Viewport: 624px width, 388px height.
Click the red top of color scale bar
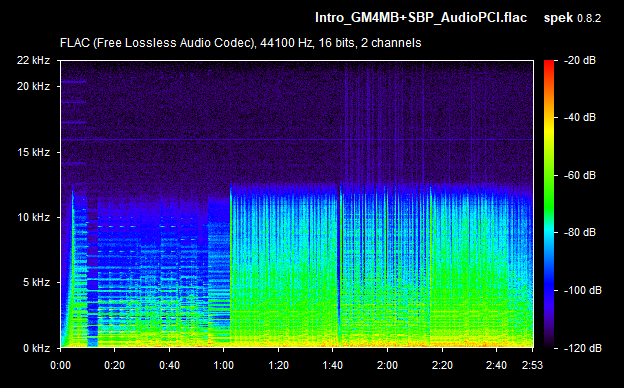pyautogui.click(x=549, y=64)
